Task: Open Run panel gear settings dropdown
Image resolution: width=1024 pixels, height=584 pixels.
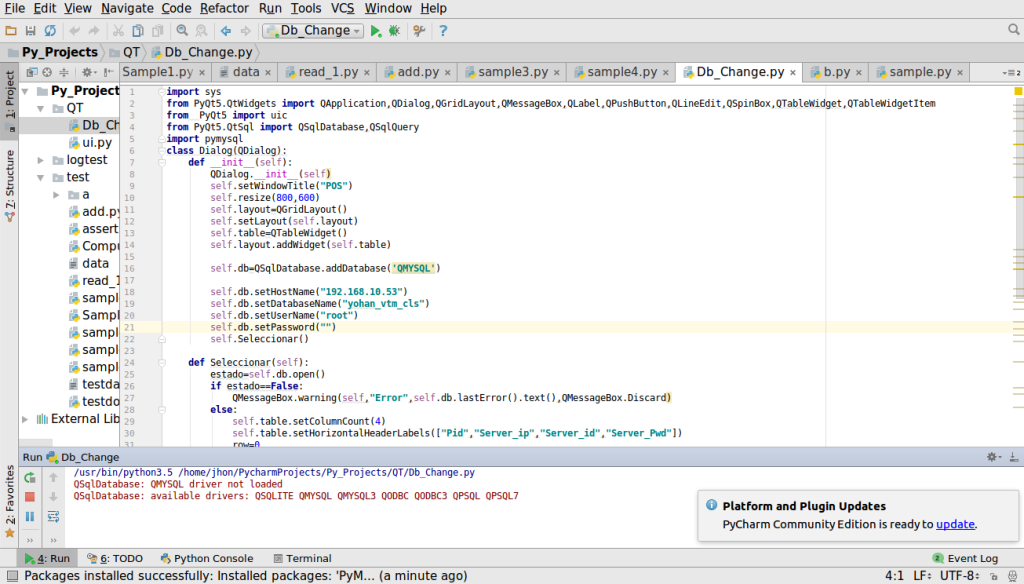Action: (993, 457)
